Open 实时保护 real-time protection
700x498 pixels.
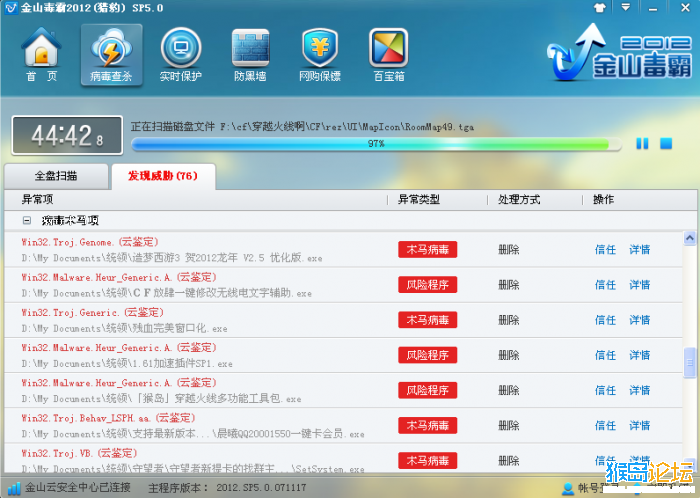[x=181, y=55]
